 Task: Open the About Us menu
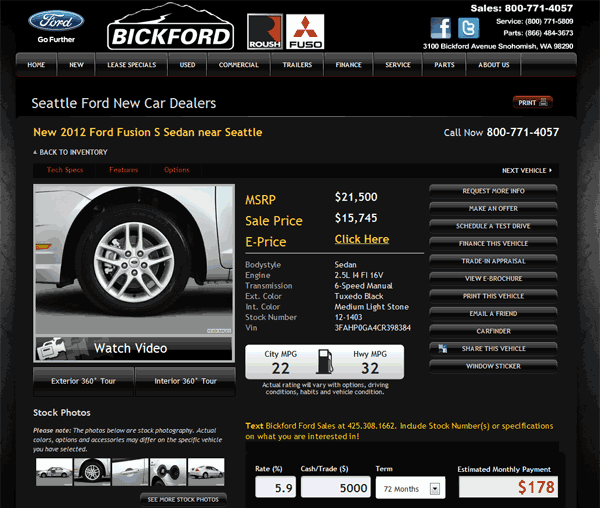(494, 65)
